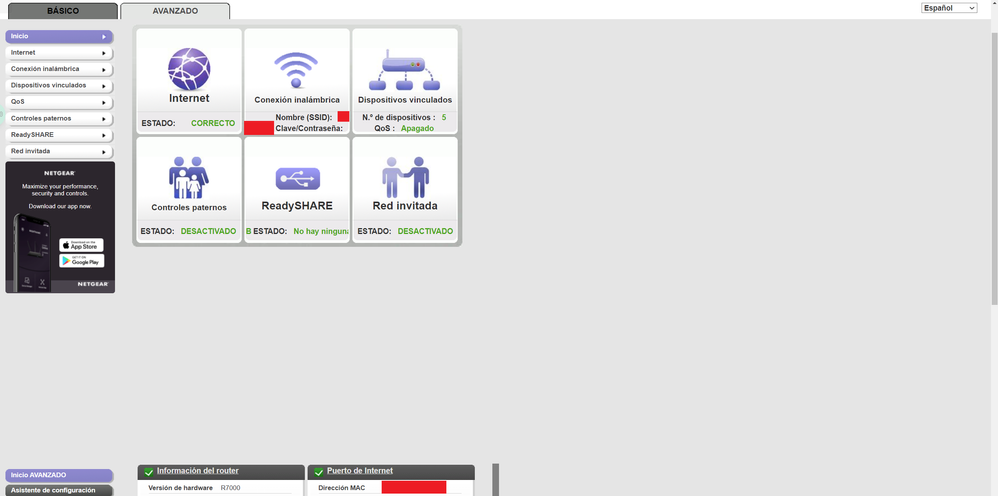Open Conexión inalámbrica in the sidebar
This screenshot has height=496, width=998.
coord(59,69)
